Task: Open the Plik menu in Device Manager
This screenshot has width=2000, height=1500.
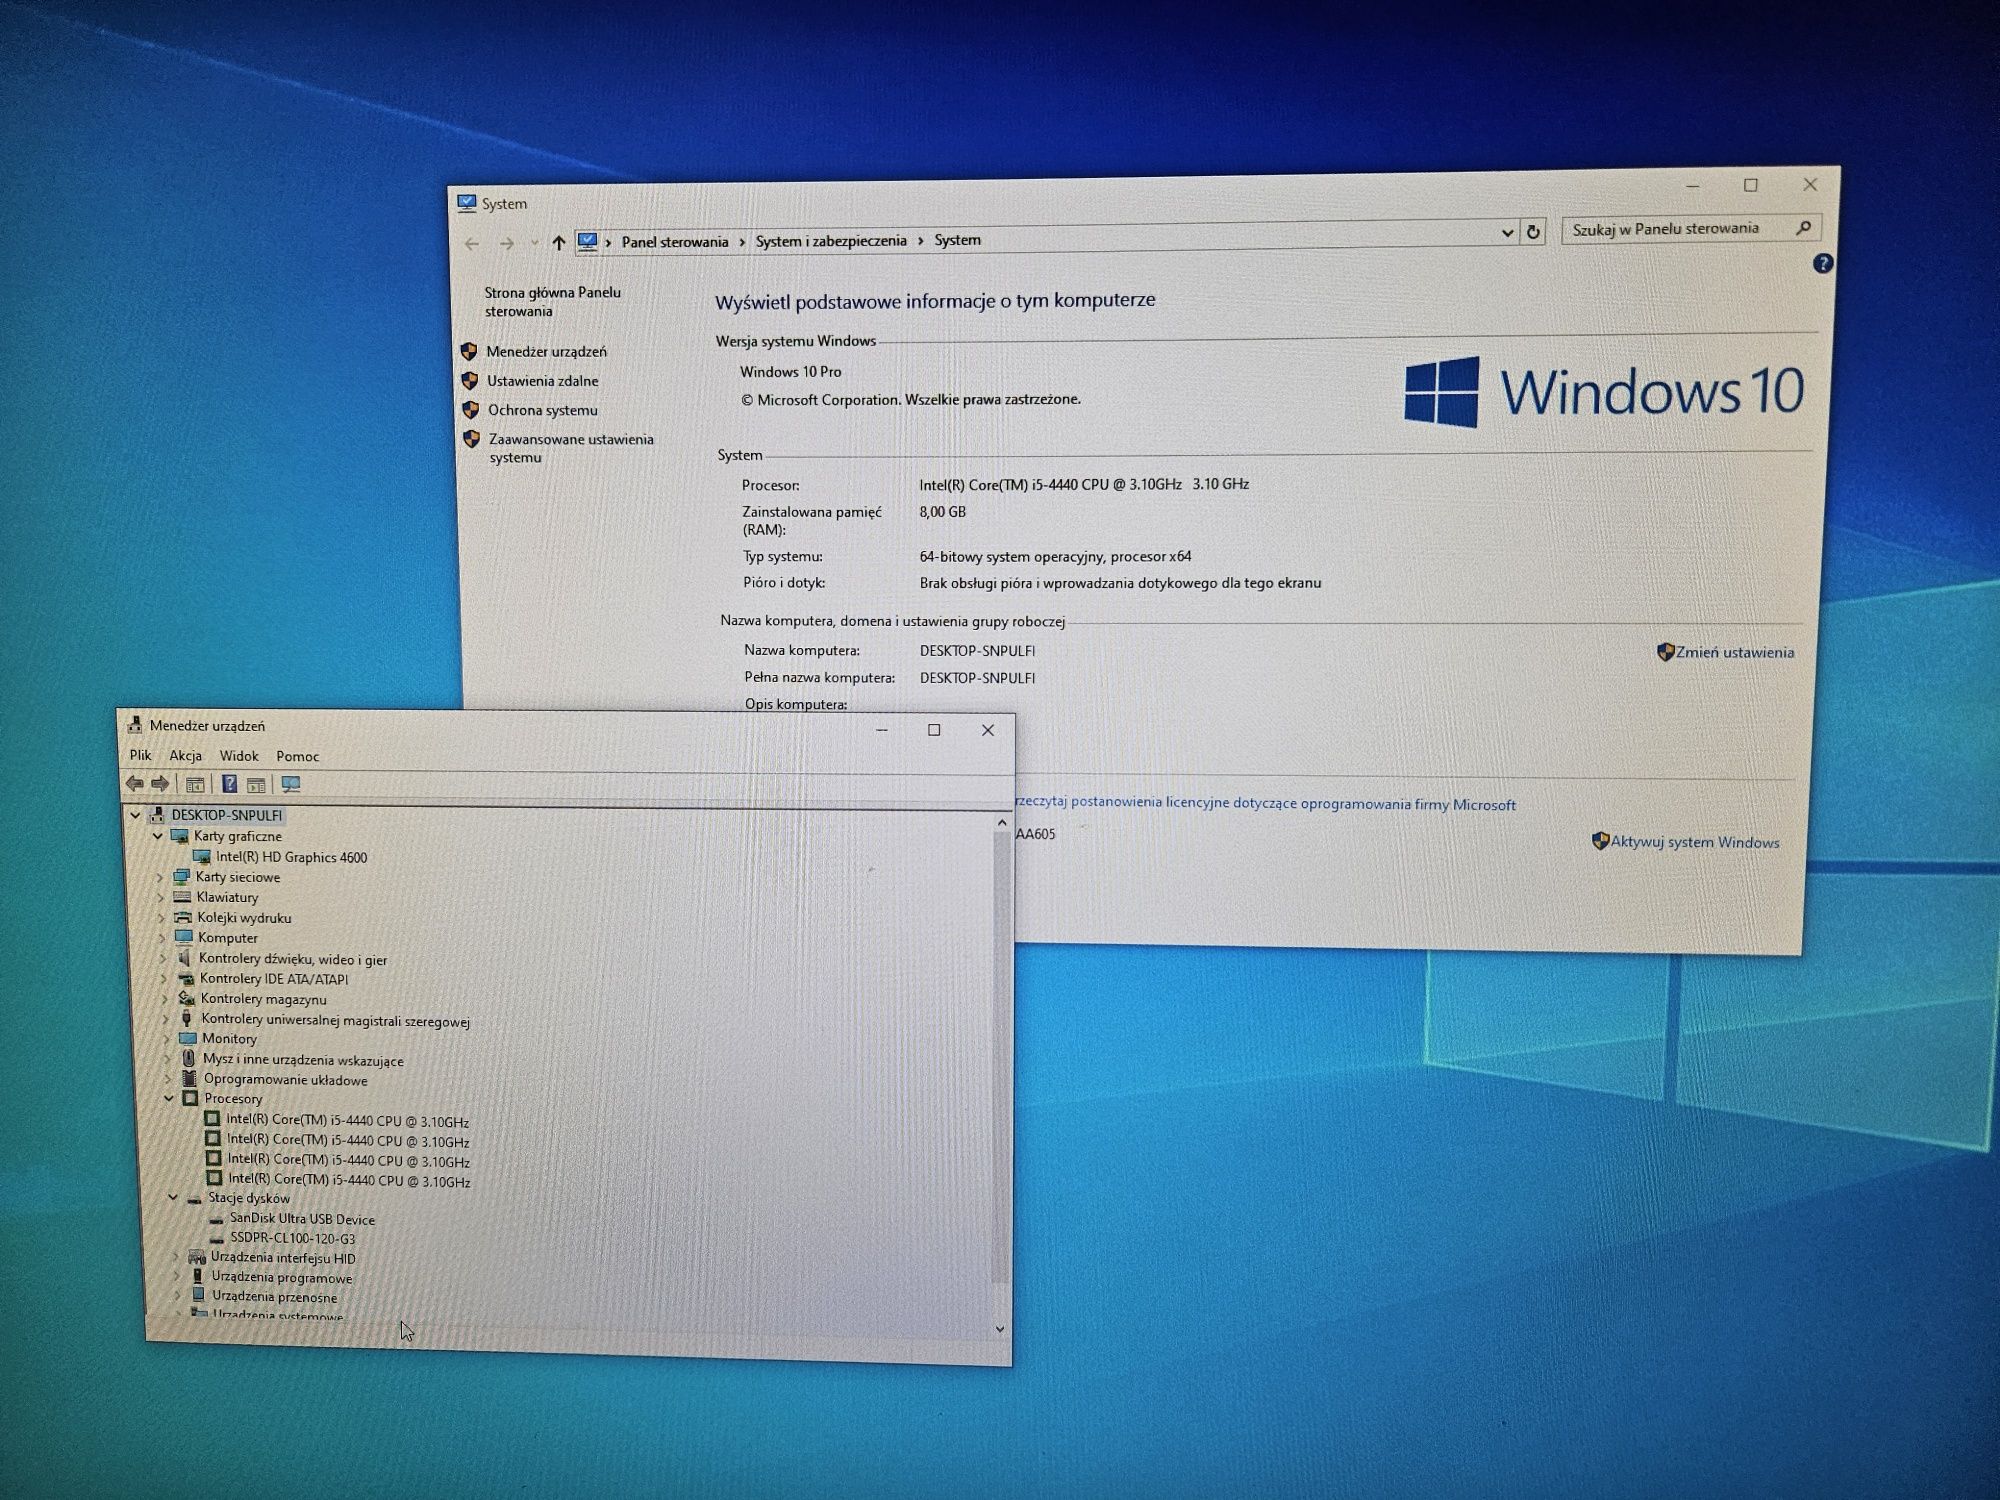Action: 140,755
